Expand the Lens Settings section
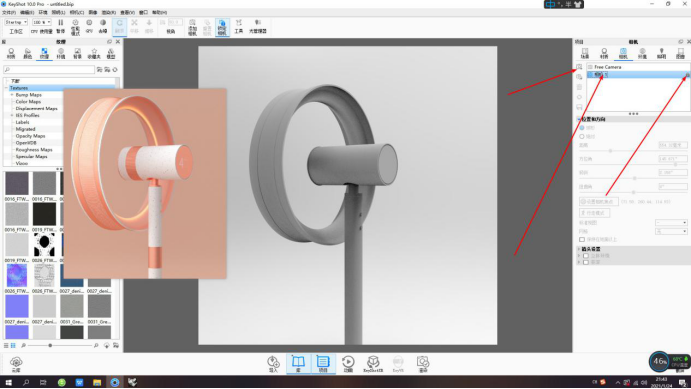 (x=579, y=249)
